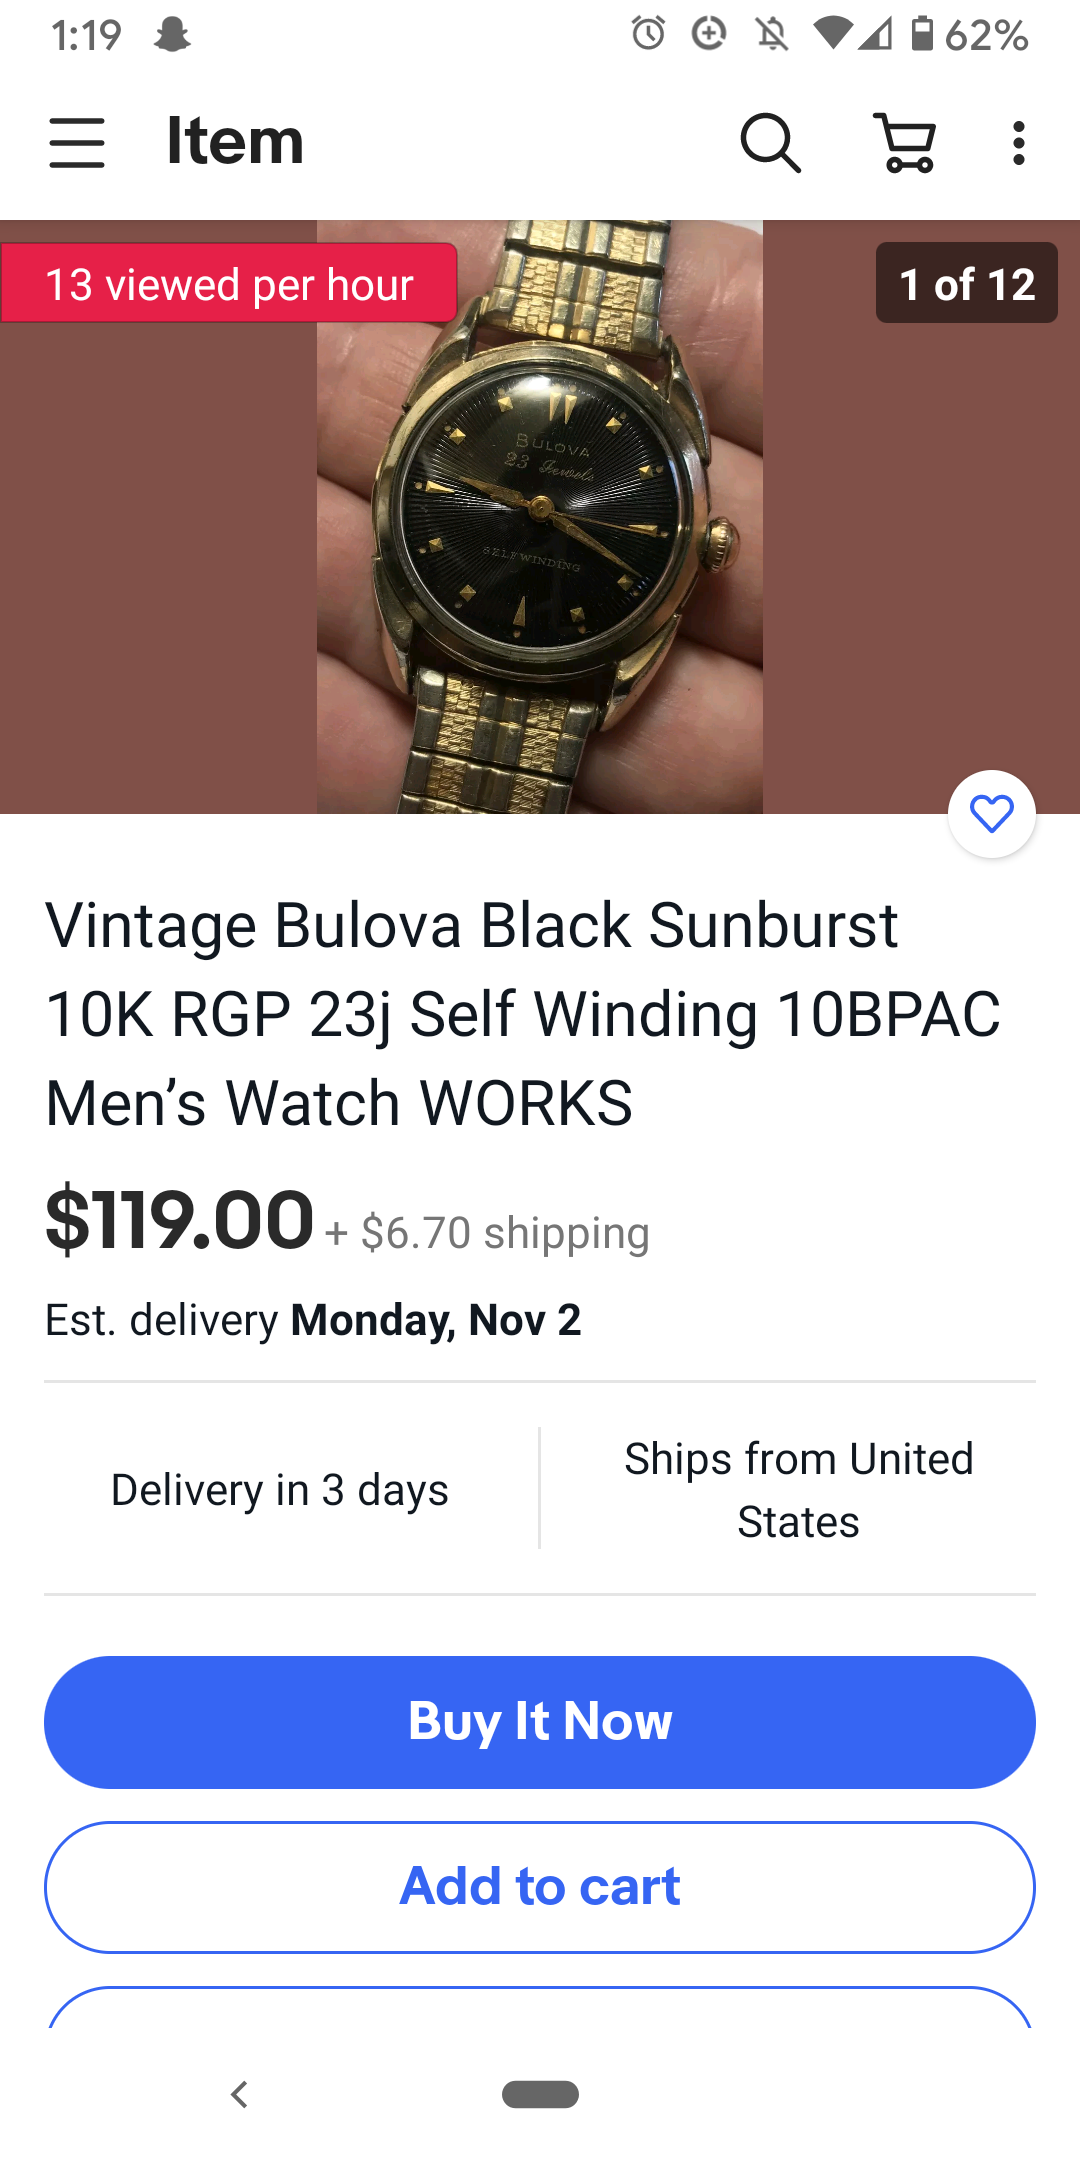Tap the muted notifications bell icon

[x=771, y=35]
